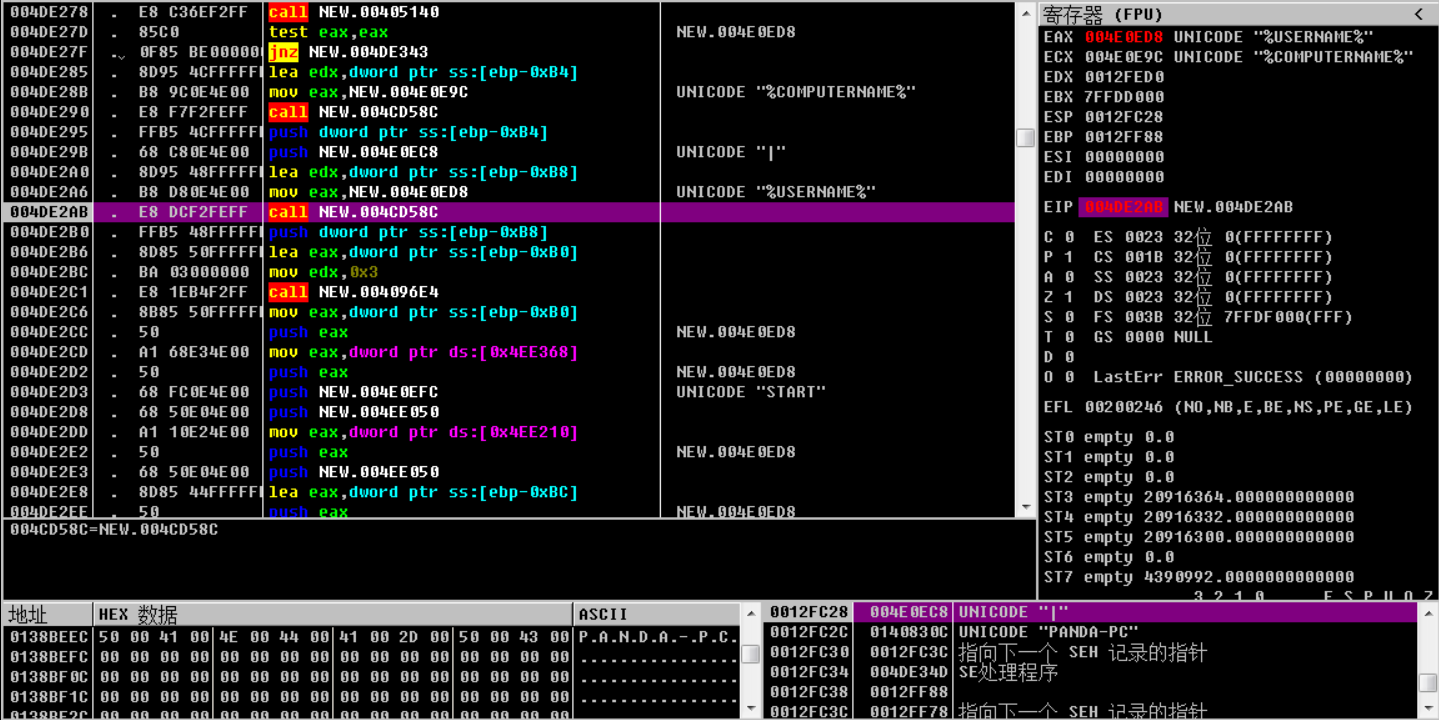Click the LastErr ERROR_SUCCESS entry

click(x=1253, y=377)
